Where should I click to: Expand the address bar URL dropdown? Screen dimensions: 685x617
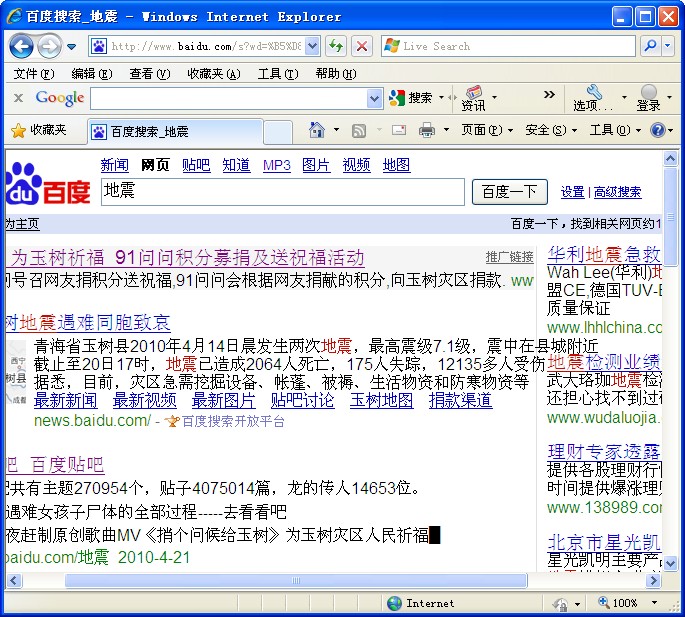tap(312, 46)
